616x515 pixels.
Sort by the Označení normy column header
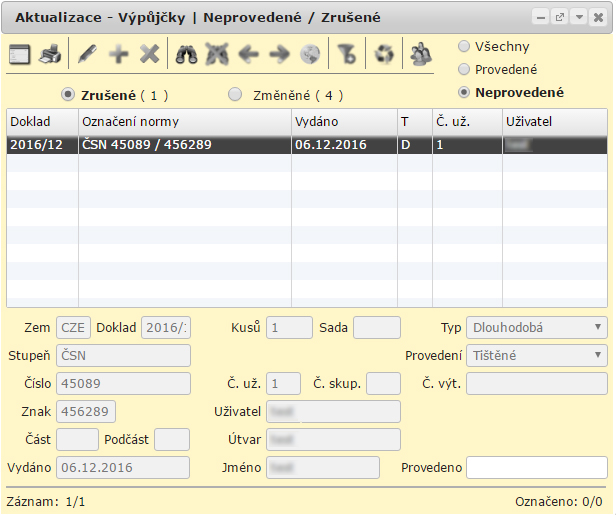click(184, 121)
